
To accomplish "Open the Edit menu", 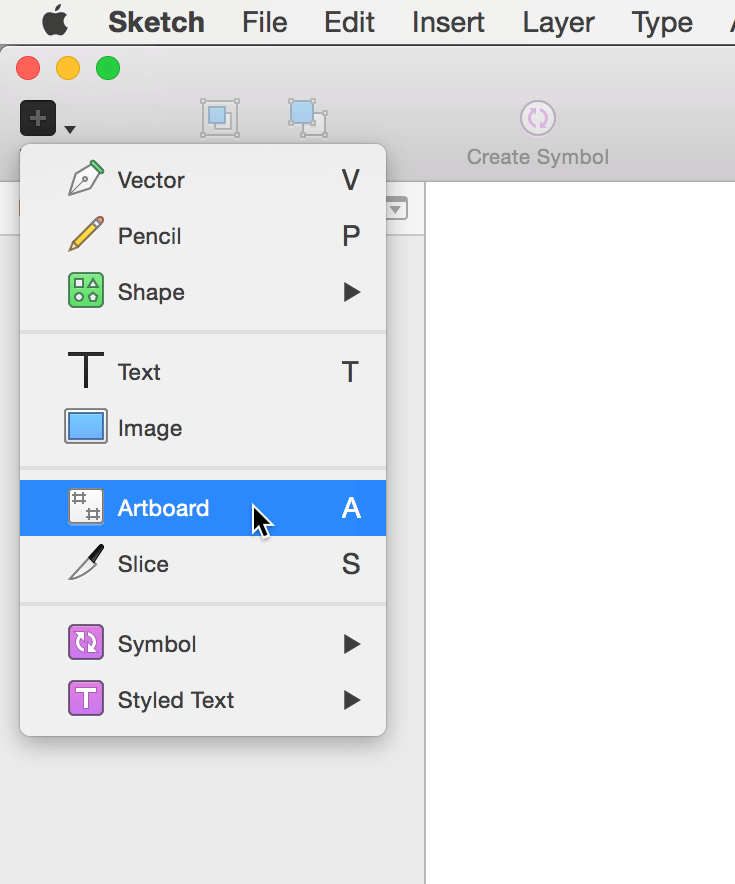I will [350, 22].
